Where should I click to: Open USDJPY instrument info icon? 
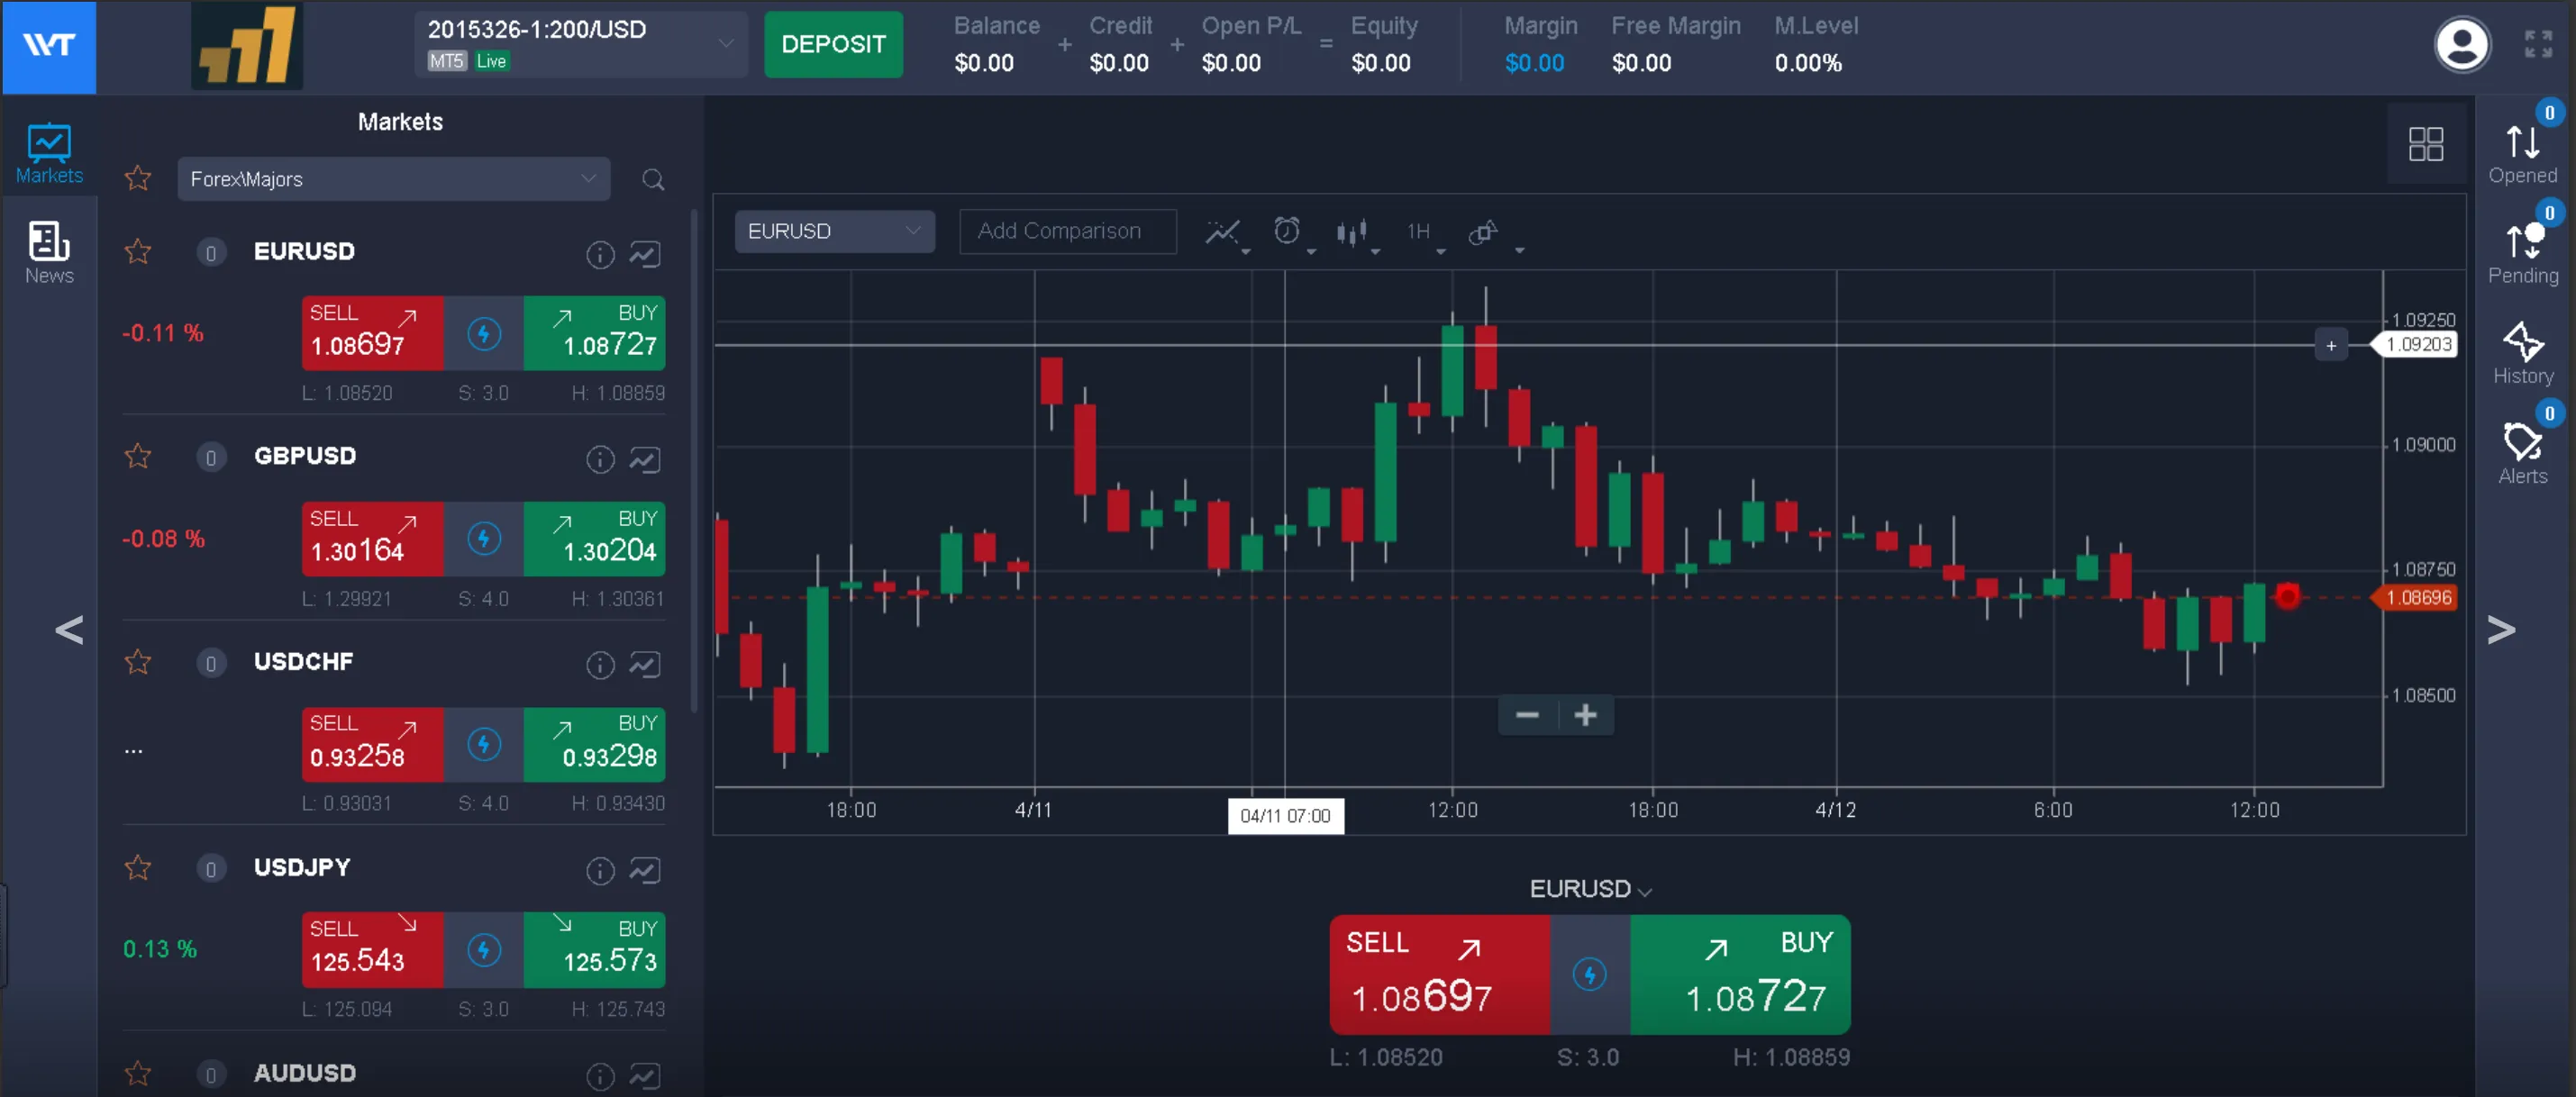pos(599,871)
